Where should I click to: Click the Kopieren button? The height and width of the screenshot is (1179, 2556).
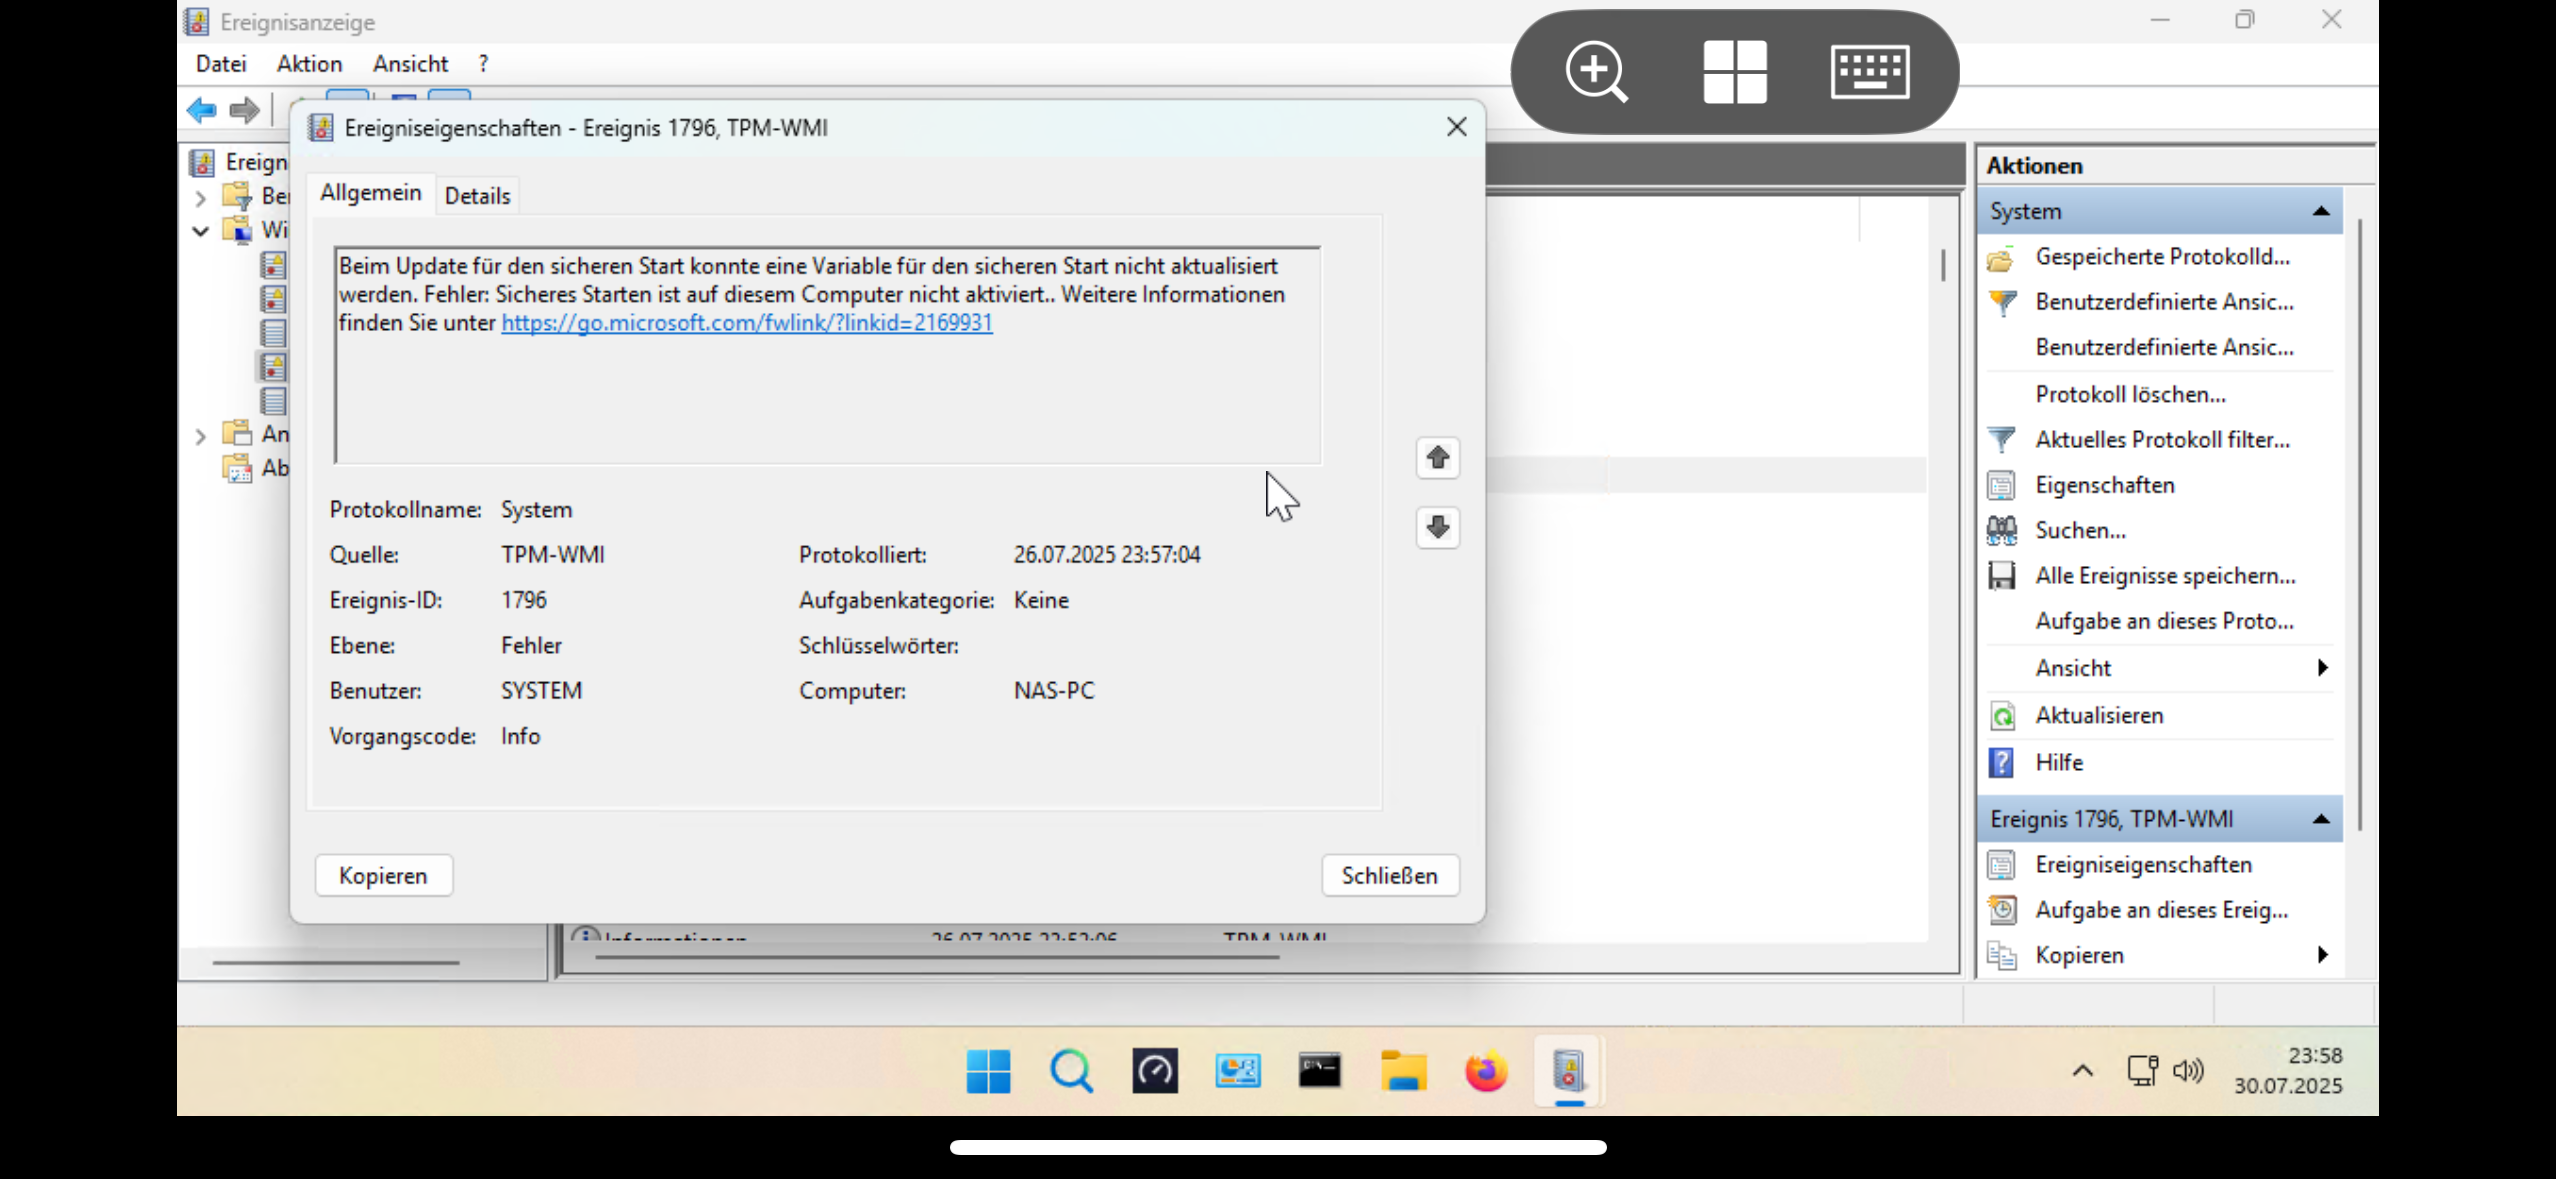383,876
